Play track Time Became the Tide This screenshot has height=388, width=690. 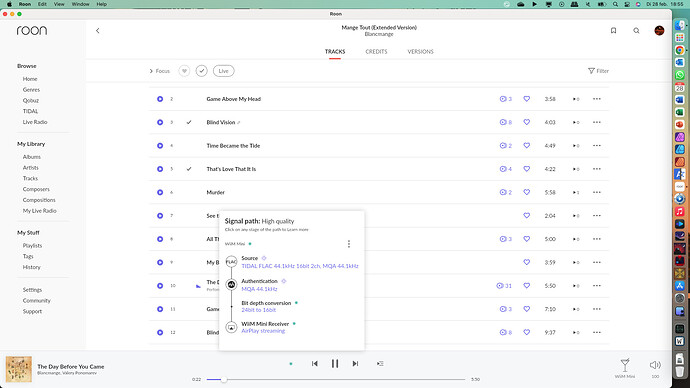click(160, 146)
